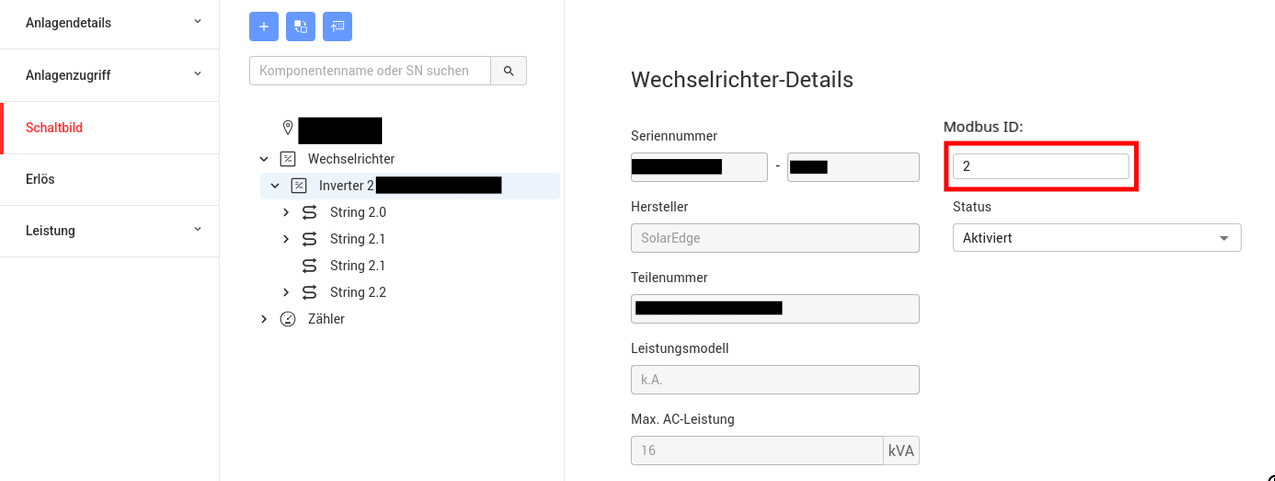This screenshot has width=1275, height=481.
Task: Collapse the Wechselrichter tree node
Action: tap(264, 159)
